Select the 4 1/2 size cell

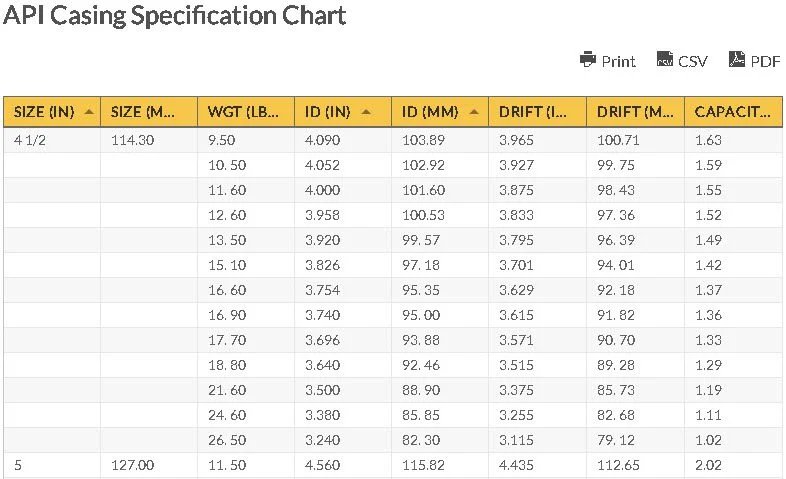[31, 140]
